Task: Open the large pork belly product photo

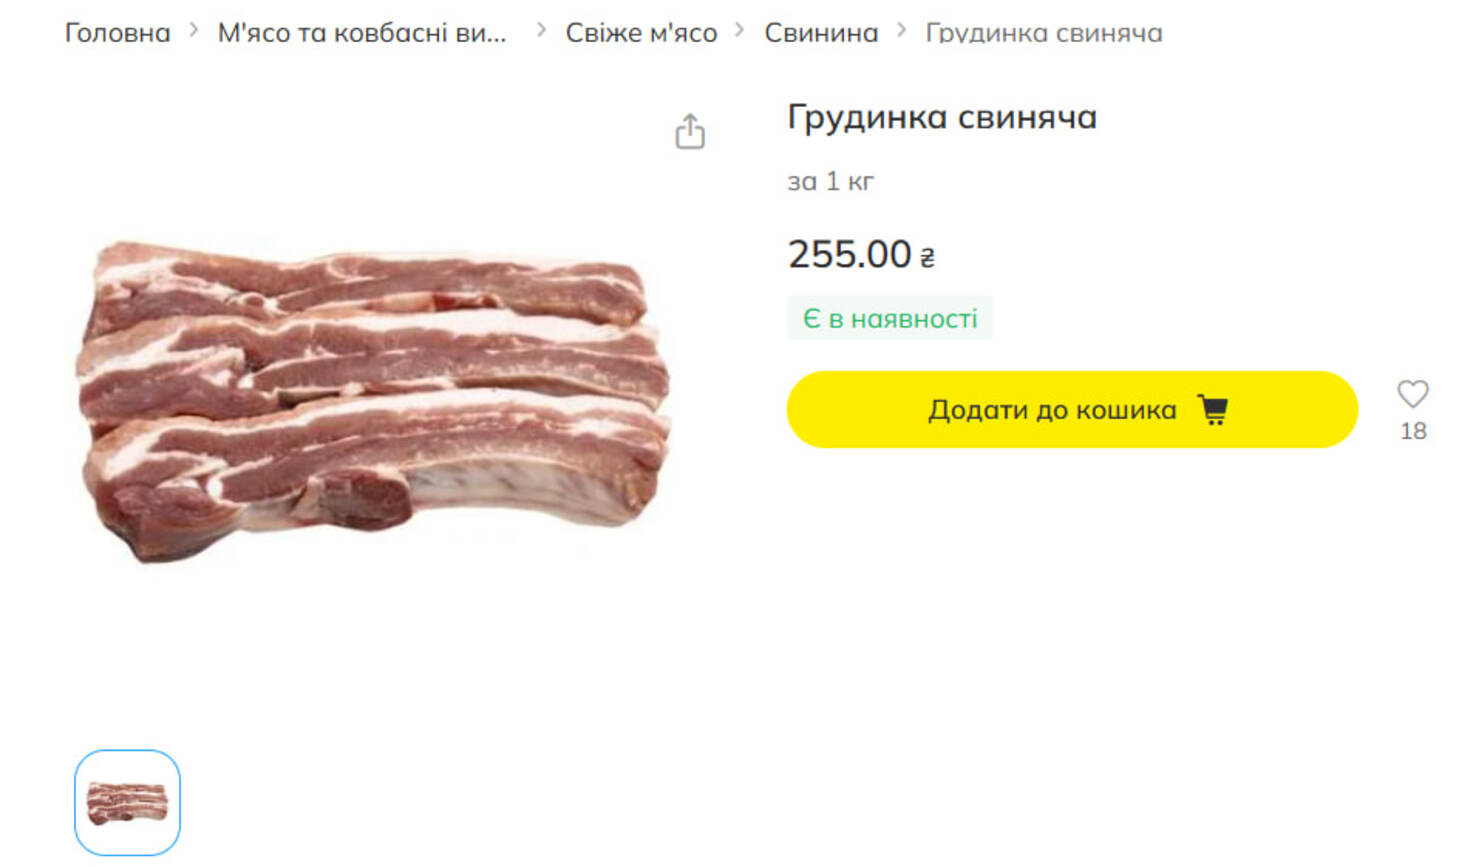Action: tap(375, 400)
